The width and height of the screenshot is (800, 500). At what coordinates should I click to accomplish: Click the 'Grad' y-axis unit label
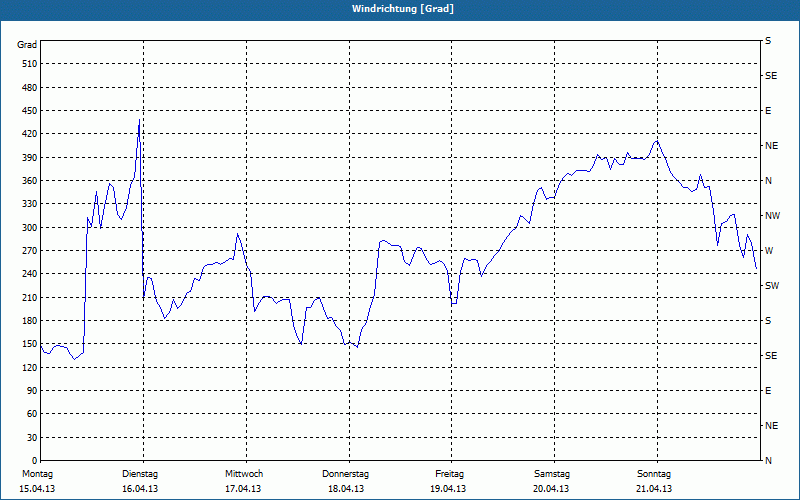tap(27, 45)
